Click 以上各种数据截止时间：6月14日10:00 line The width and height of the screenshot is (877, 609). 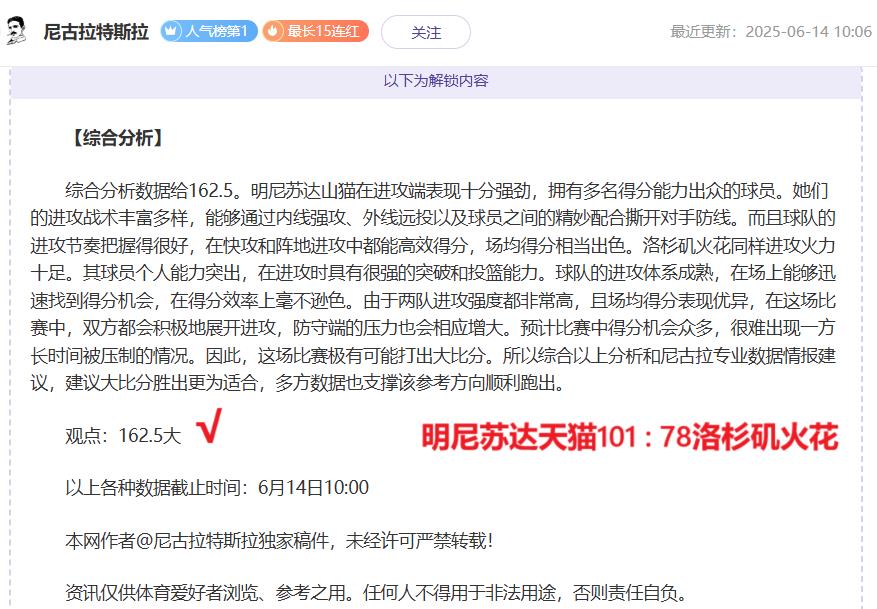(217, 488)
